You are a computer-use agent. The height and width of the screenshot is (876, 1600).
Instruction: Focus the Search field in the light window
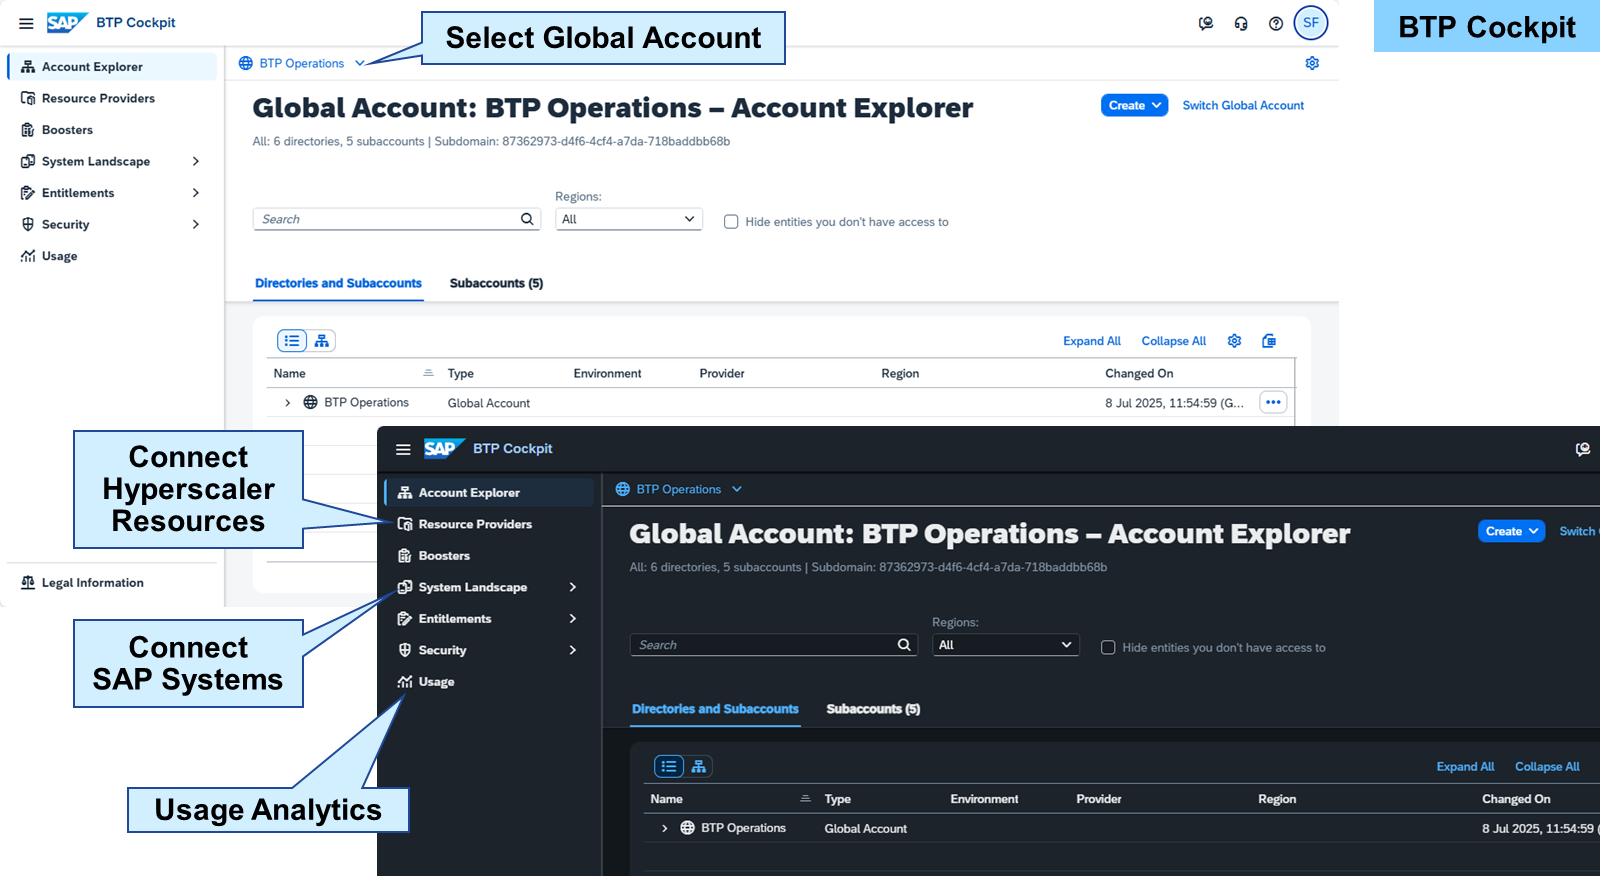pos(397,219)
